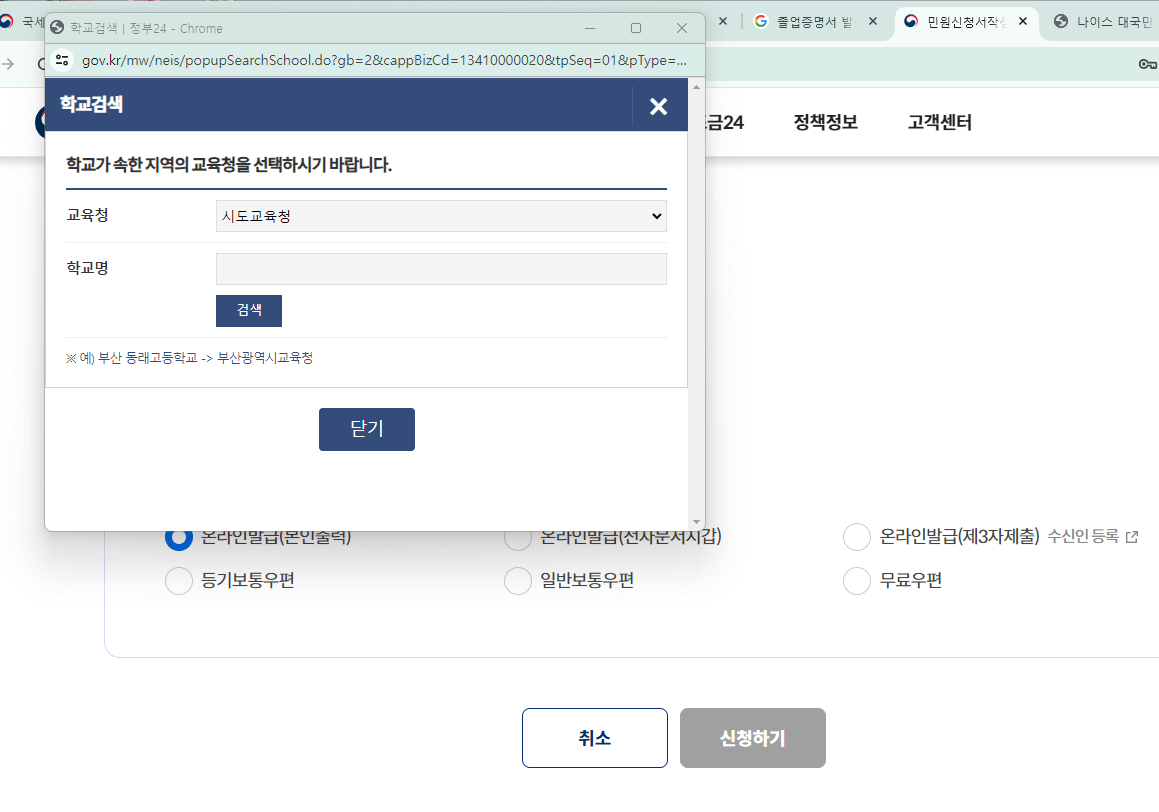Expand the 교육청 selection list arrow
1159x812 pixels.
click(657, 215)
